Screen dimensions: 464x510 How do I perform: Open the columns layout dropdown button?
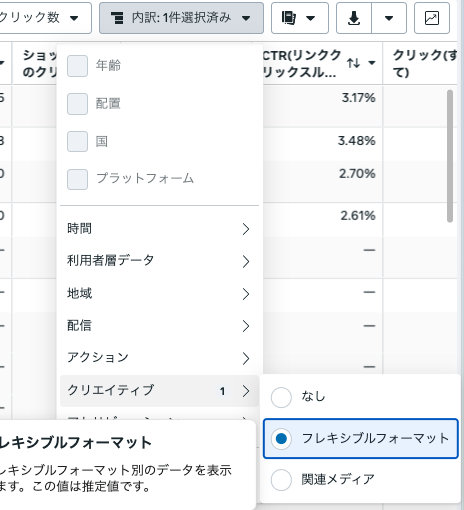coord(300,18)
